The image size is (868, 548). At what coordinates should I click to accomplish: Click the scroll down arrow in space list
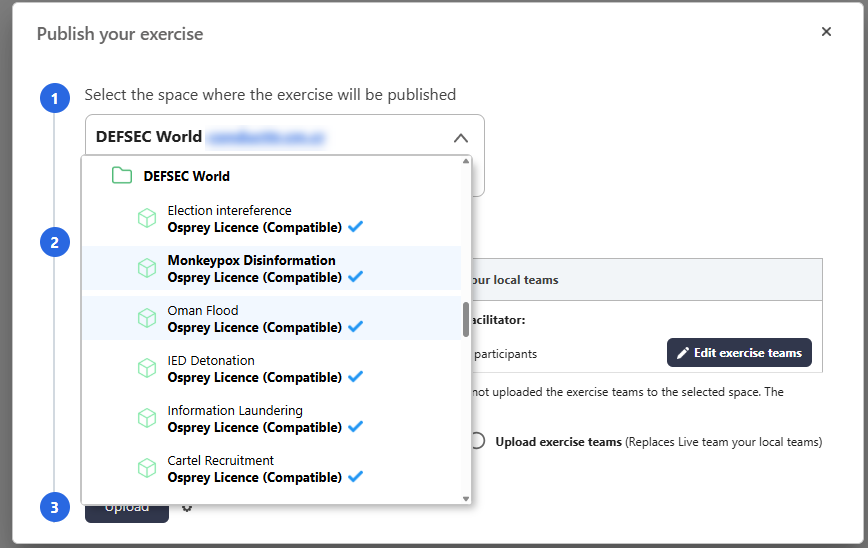click(465, 497)
